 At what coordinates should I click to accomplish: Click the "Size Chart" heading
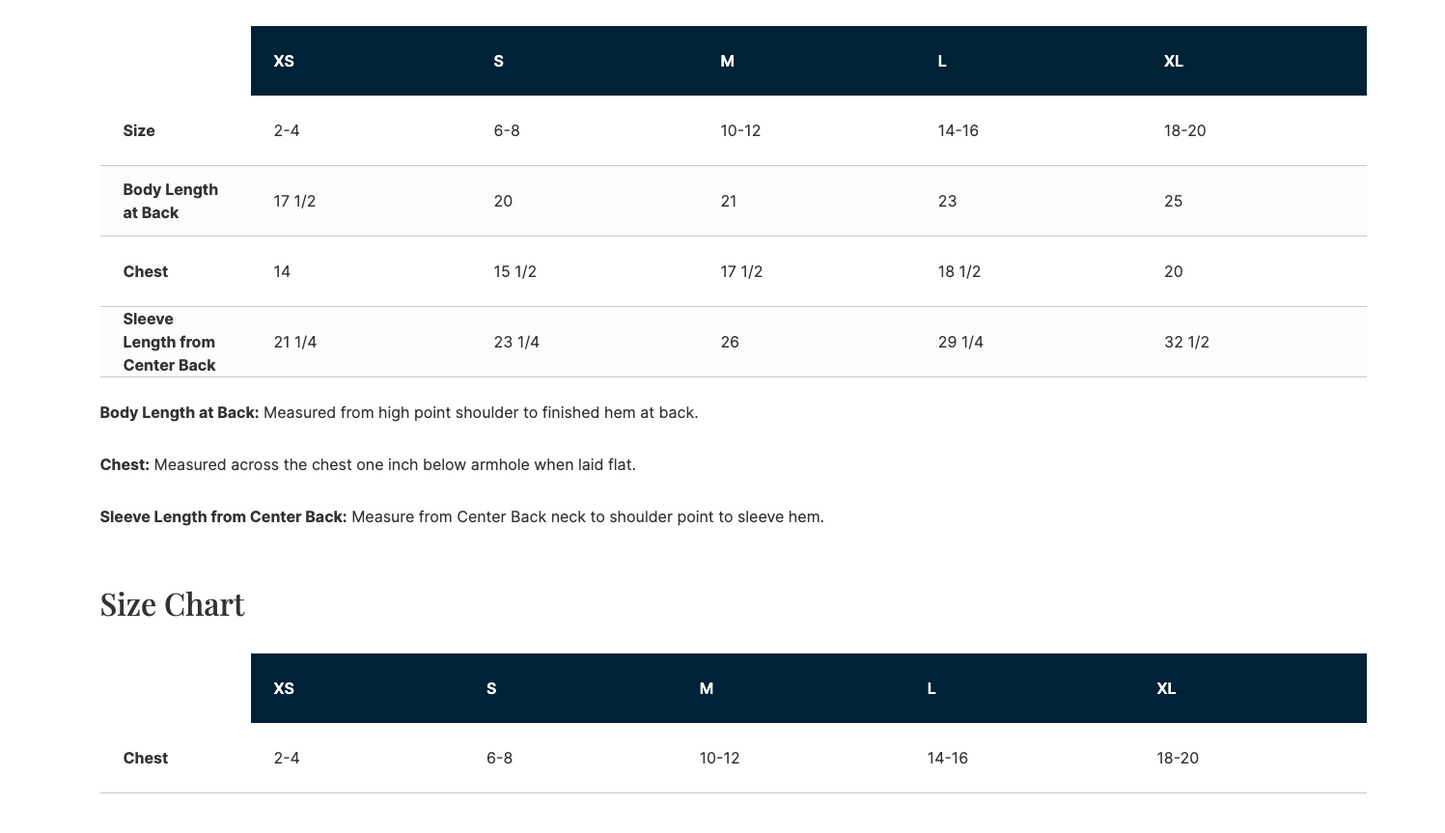click(172, 604)
